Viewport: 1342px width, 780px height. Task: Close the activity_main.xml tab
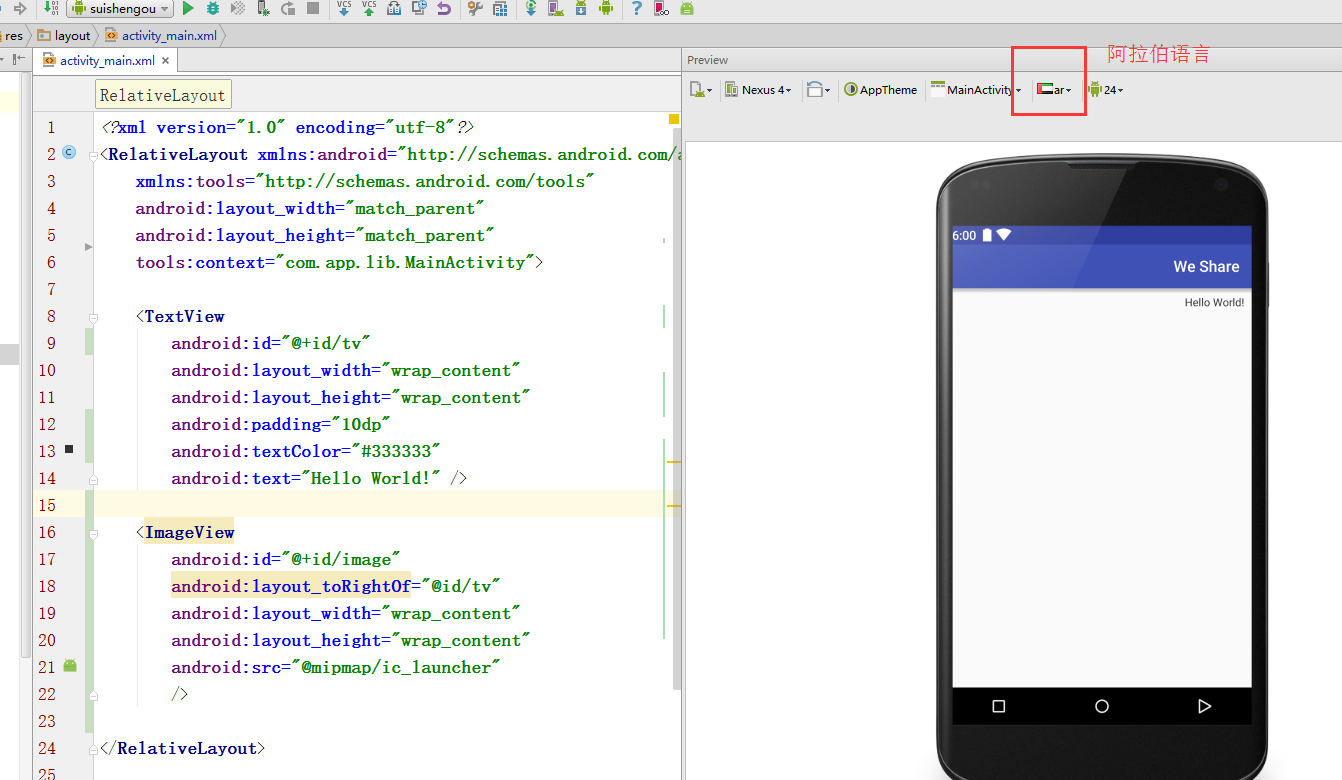165,61
